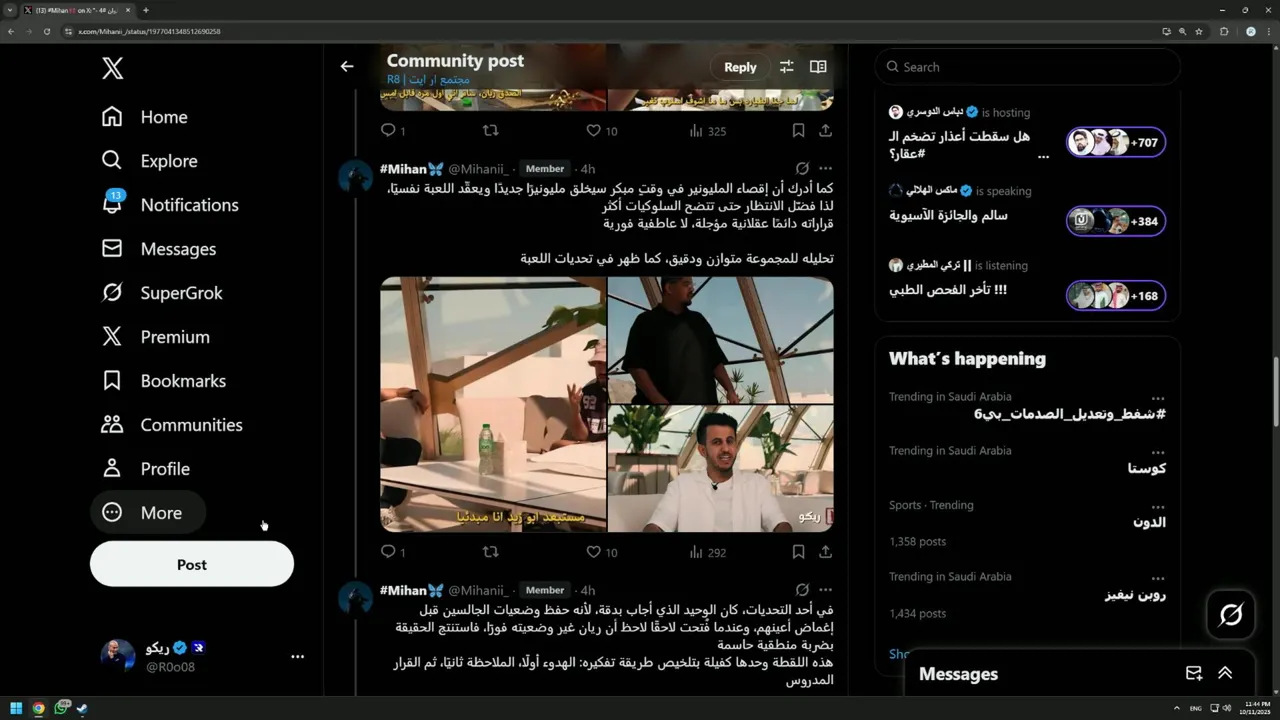The image size is (1280, 720).
Task: Click the white Post button
Action: (192, 564)
